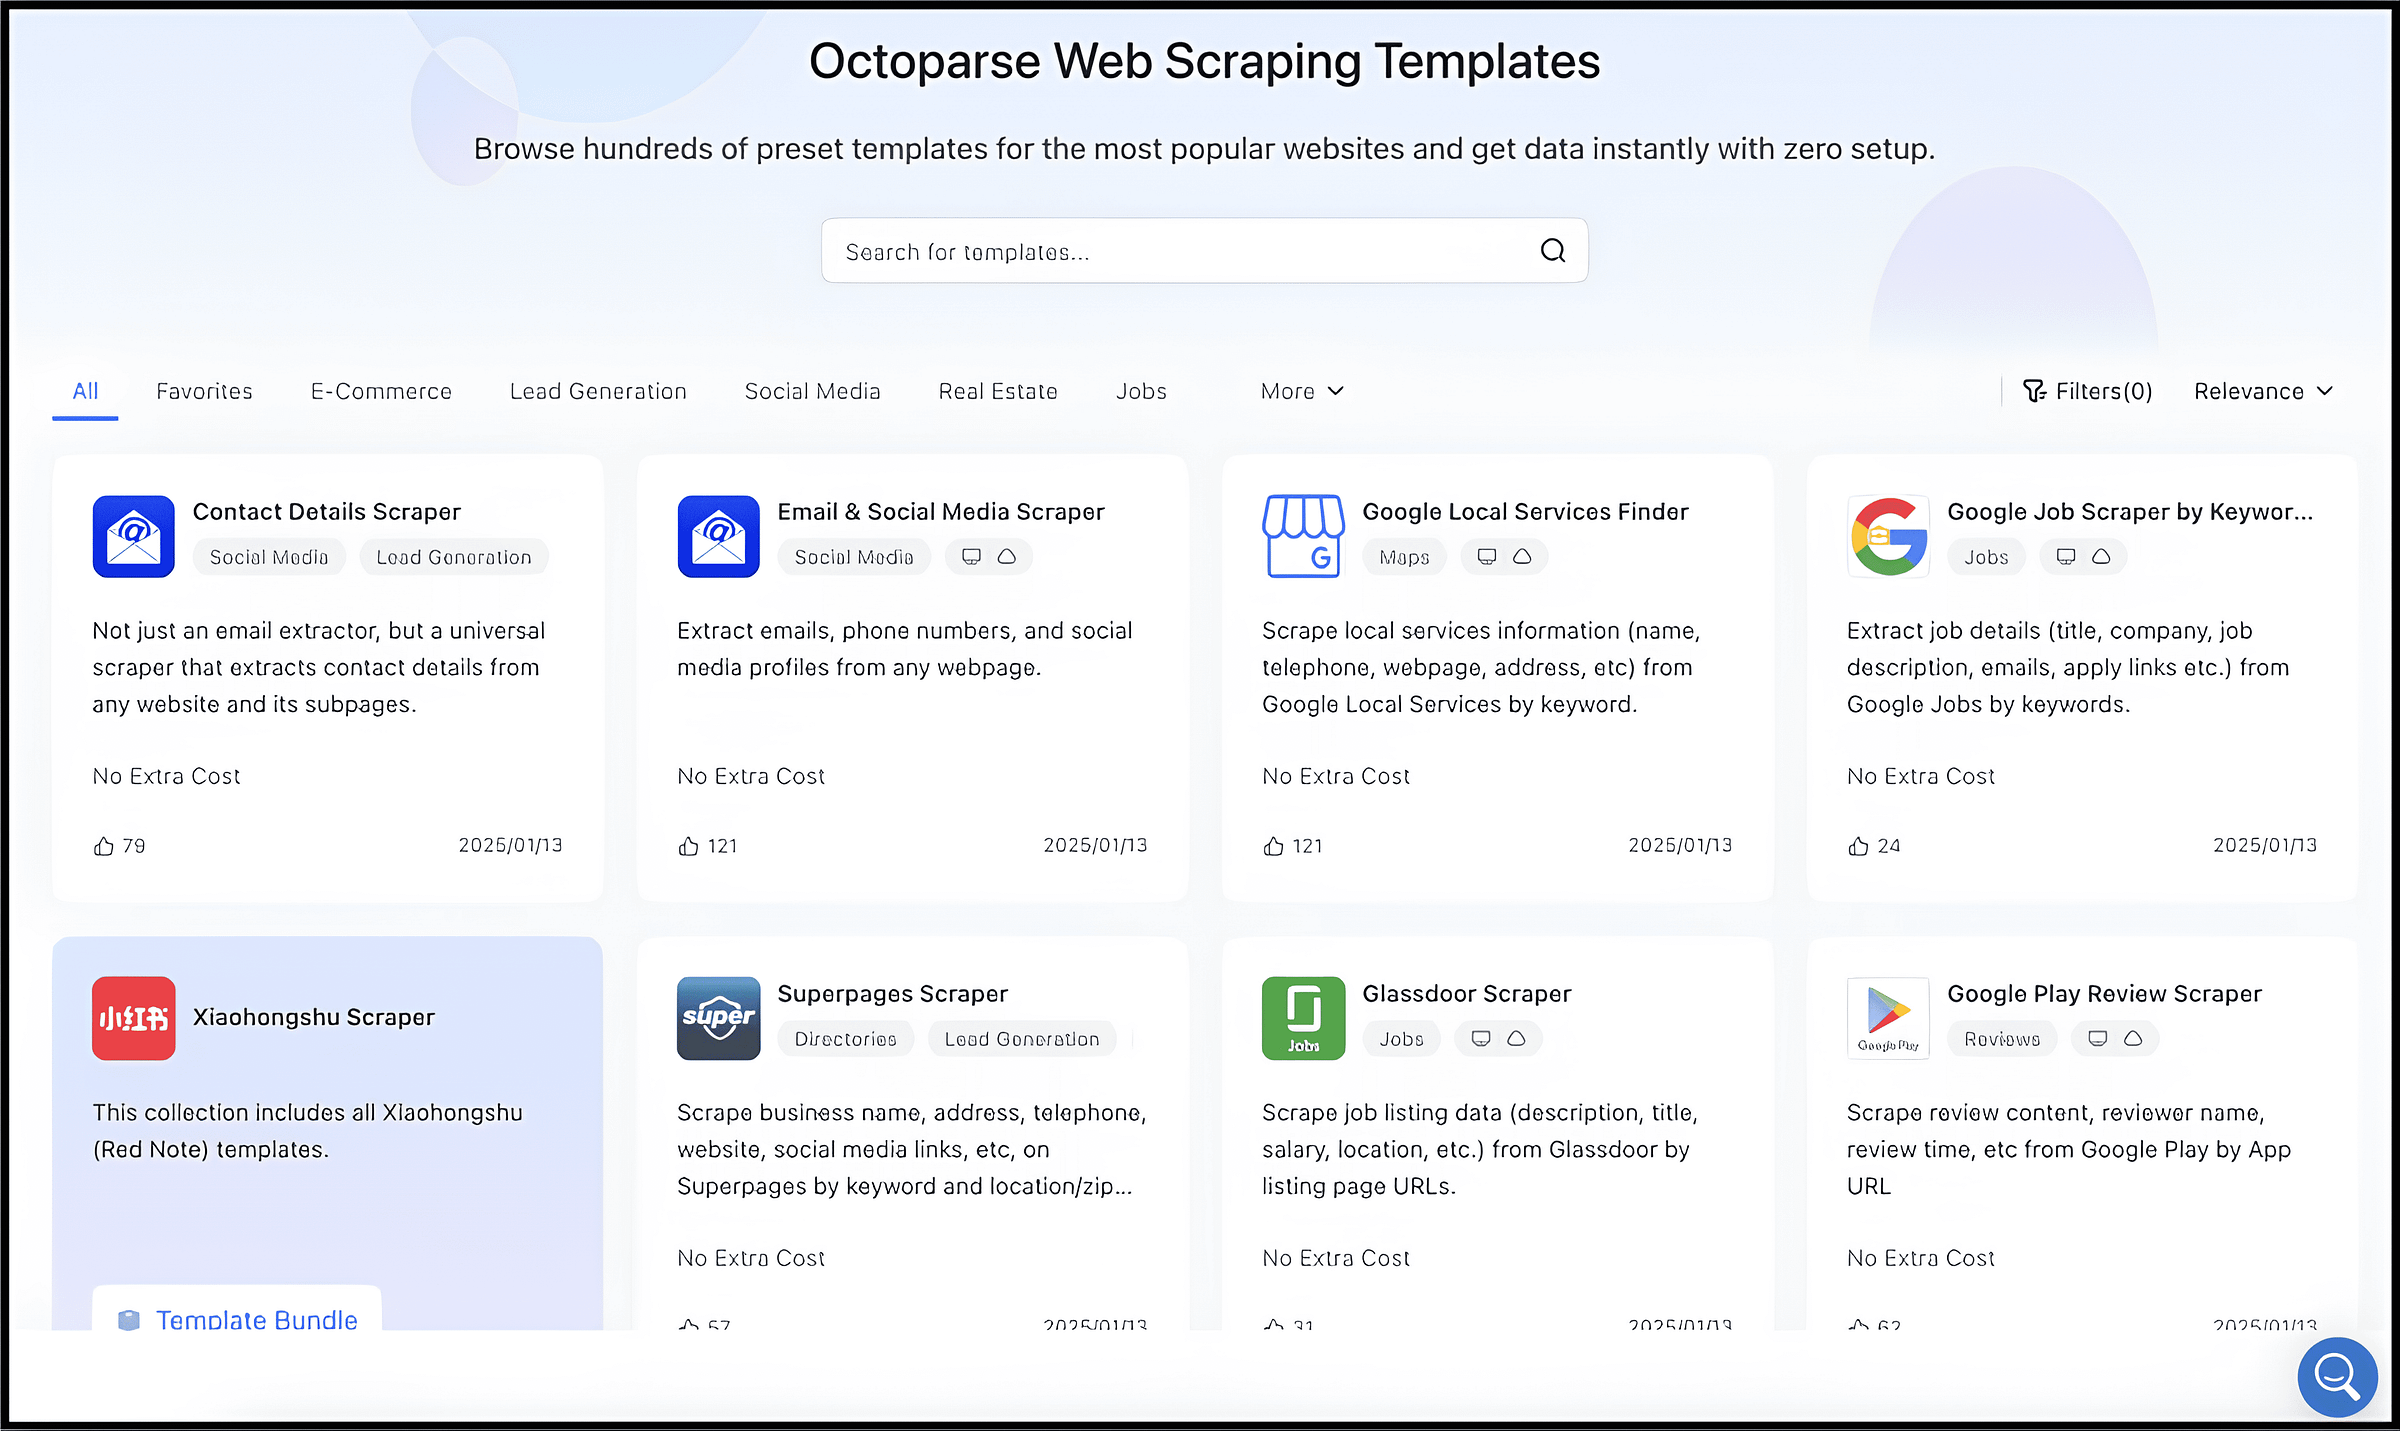Image resolution: width=2400 pixels, height=1431 pixels.
Task: Click Google Local Services Finder store icon
Action: tap(1302, 536)
